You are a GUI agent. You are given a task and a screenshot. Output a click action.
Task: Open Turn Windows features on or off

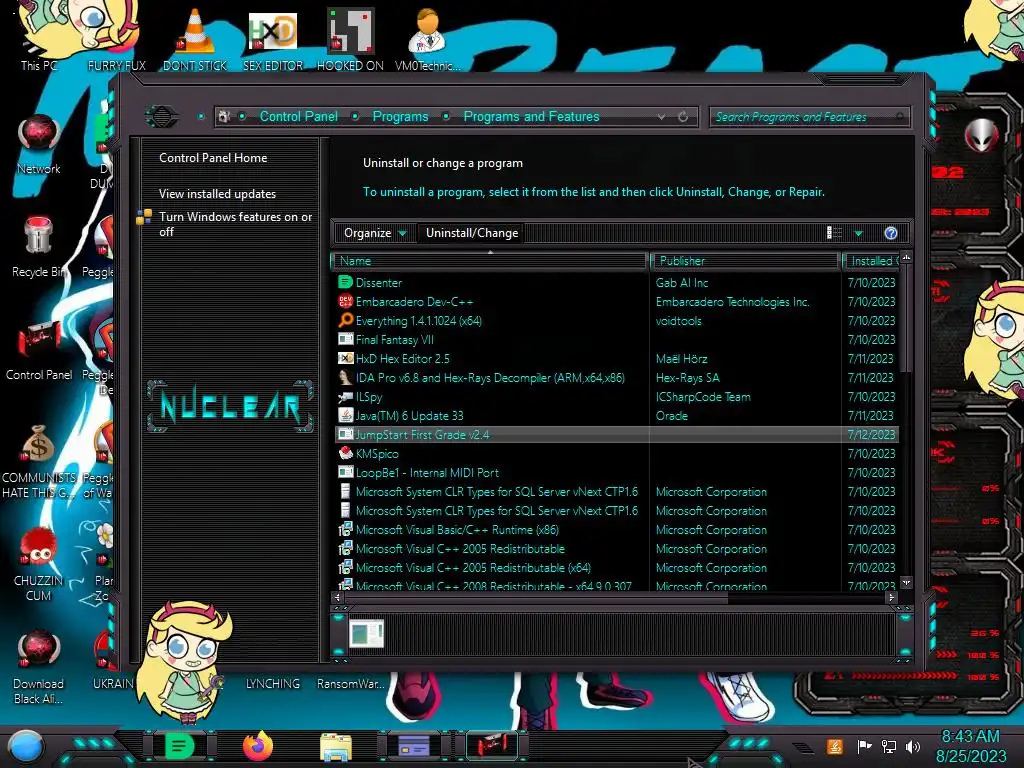coord(235,224)
